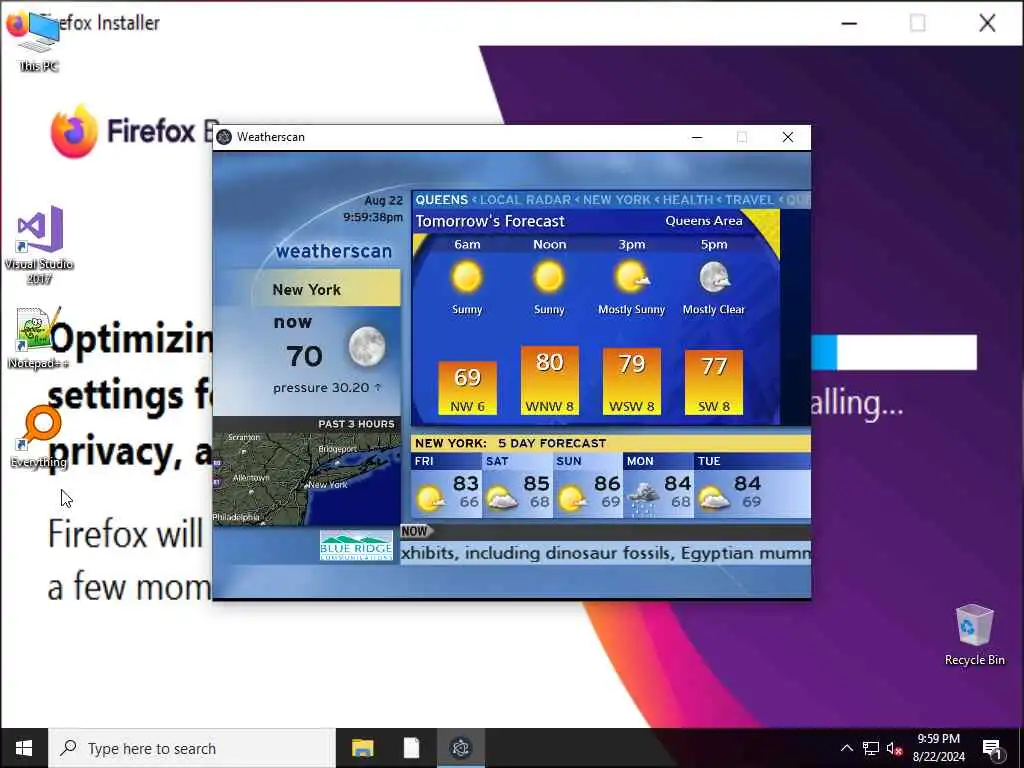Open File Explorer from the taskbar

click(x=362, y=748)
